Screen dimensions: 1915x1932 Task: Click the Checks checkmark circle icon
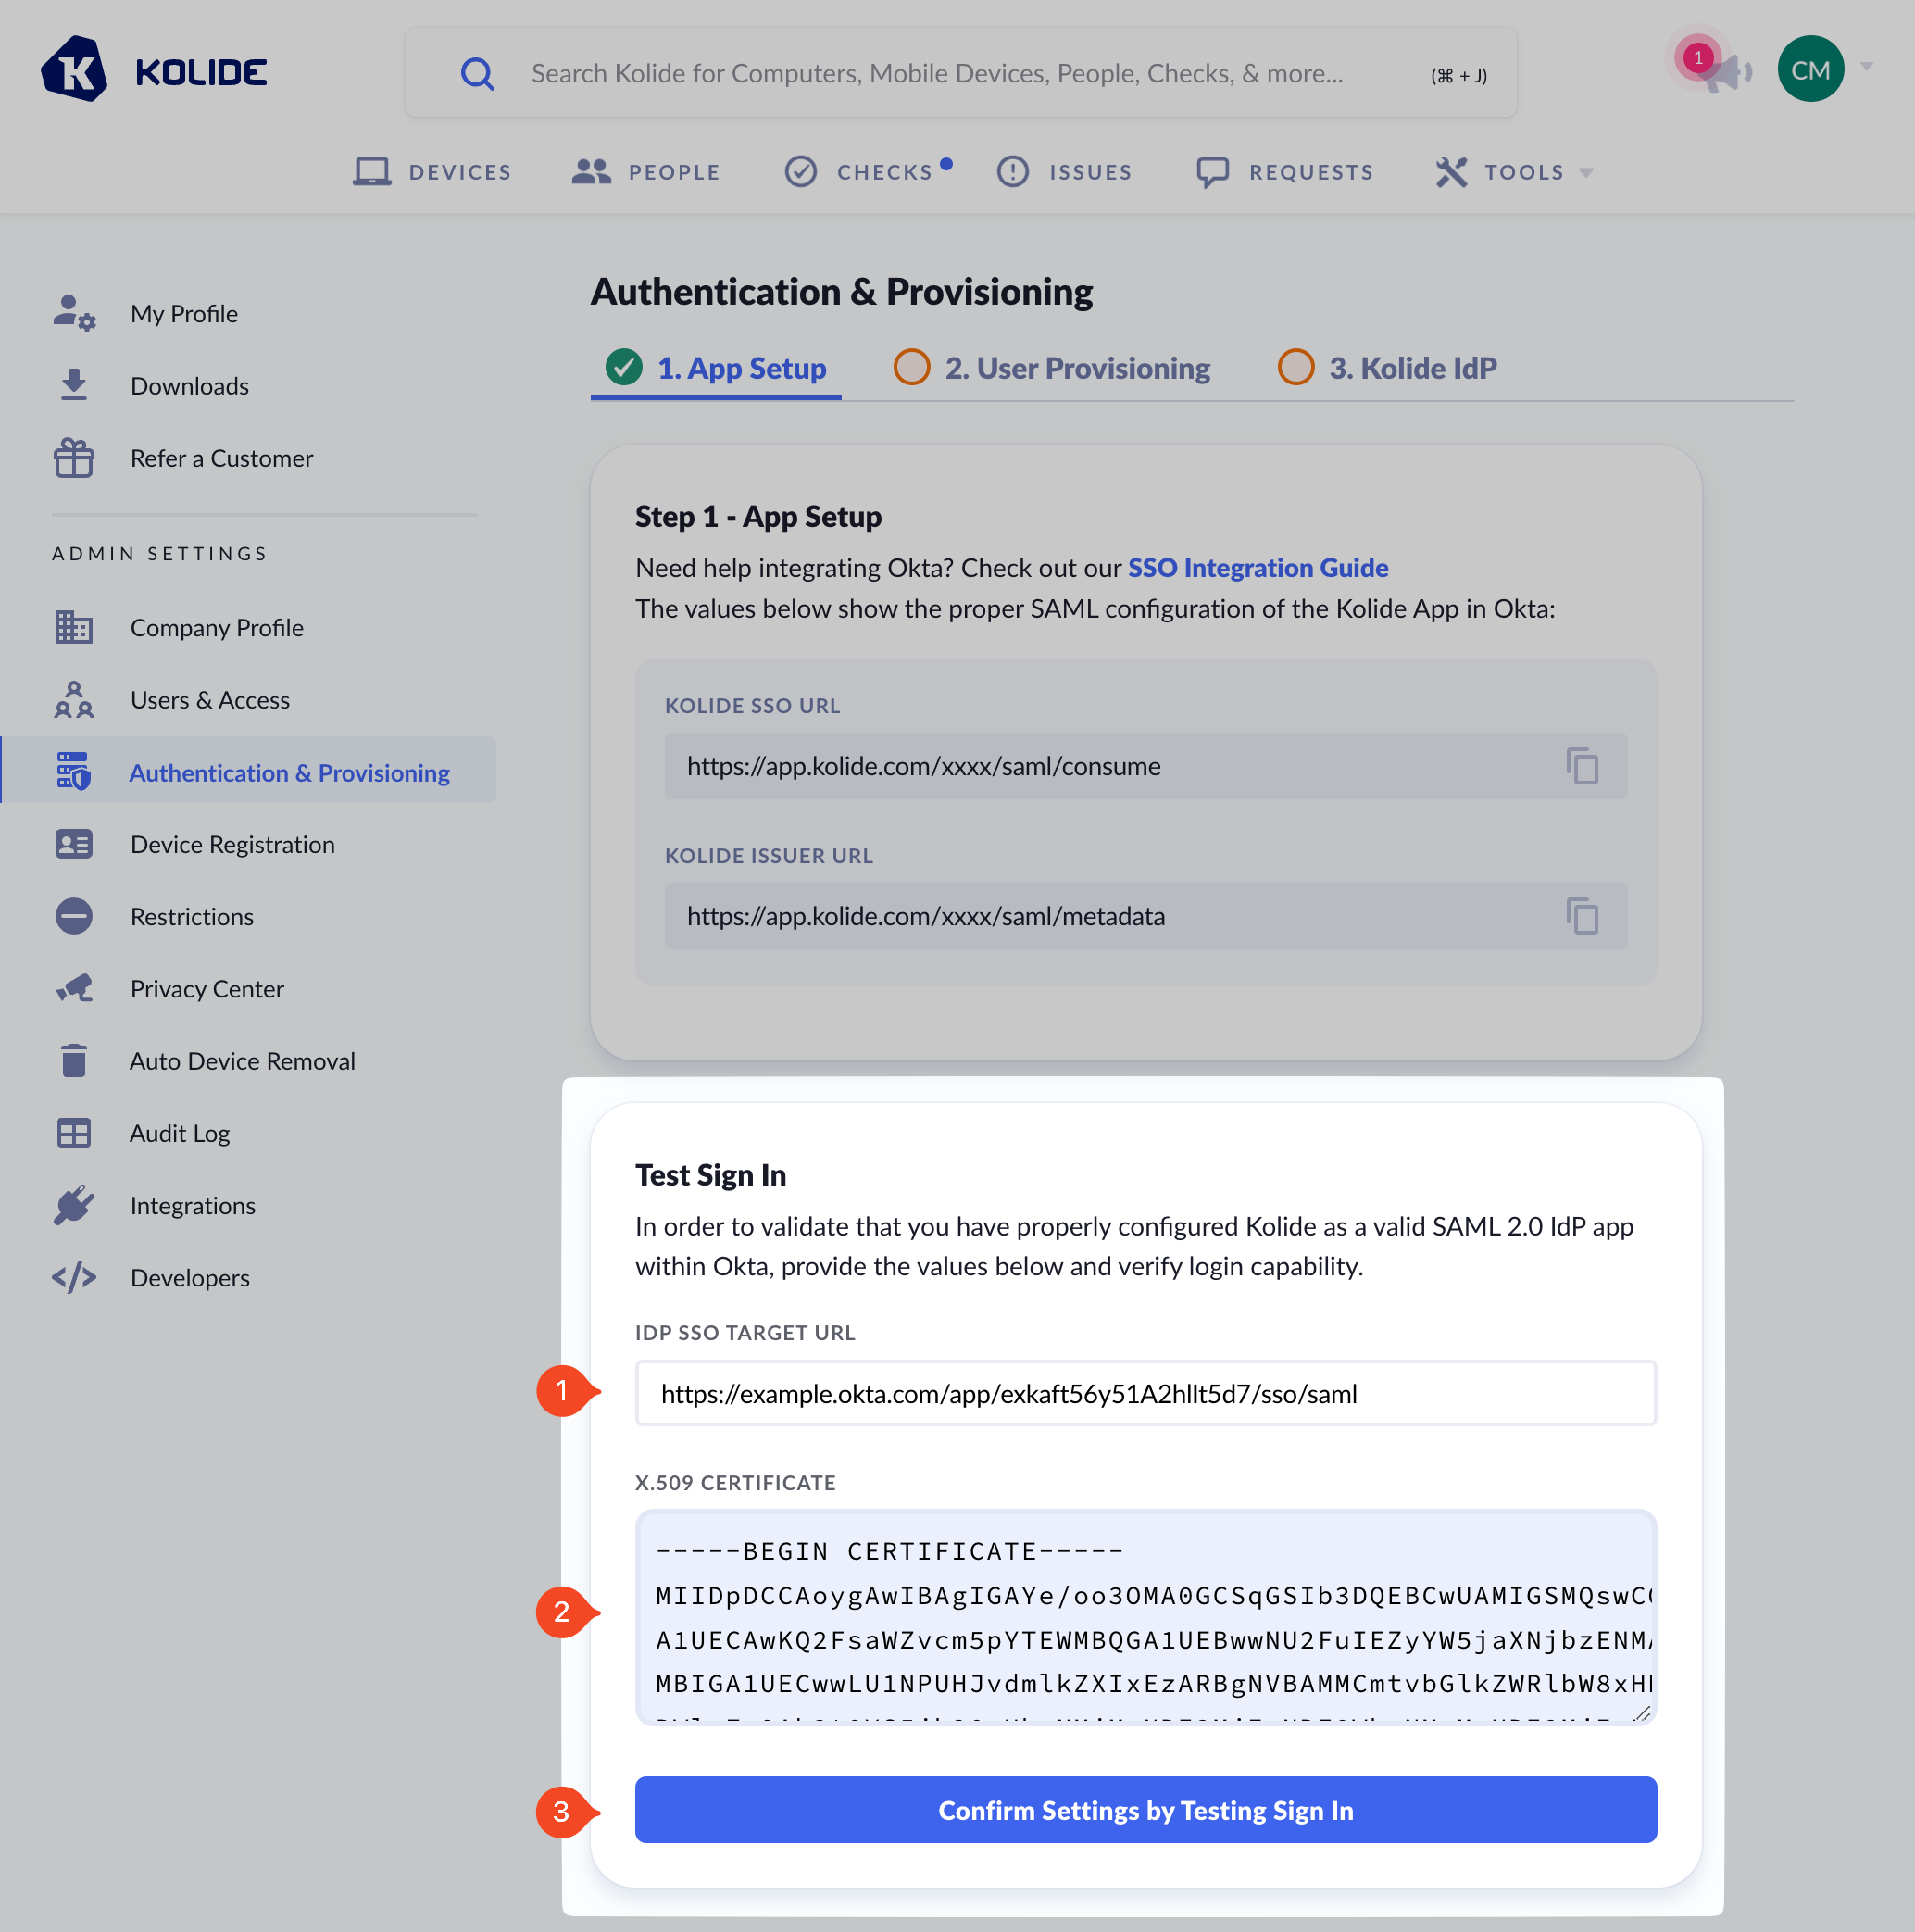(800, 172)
